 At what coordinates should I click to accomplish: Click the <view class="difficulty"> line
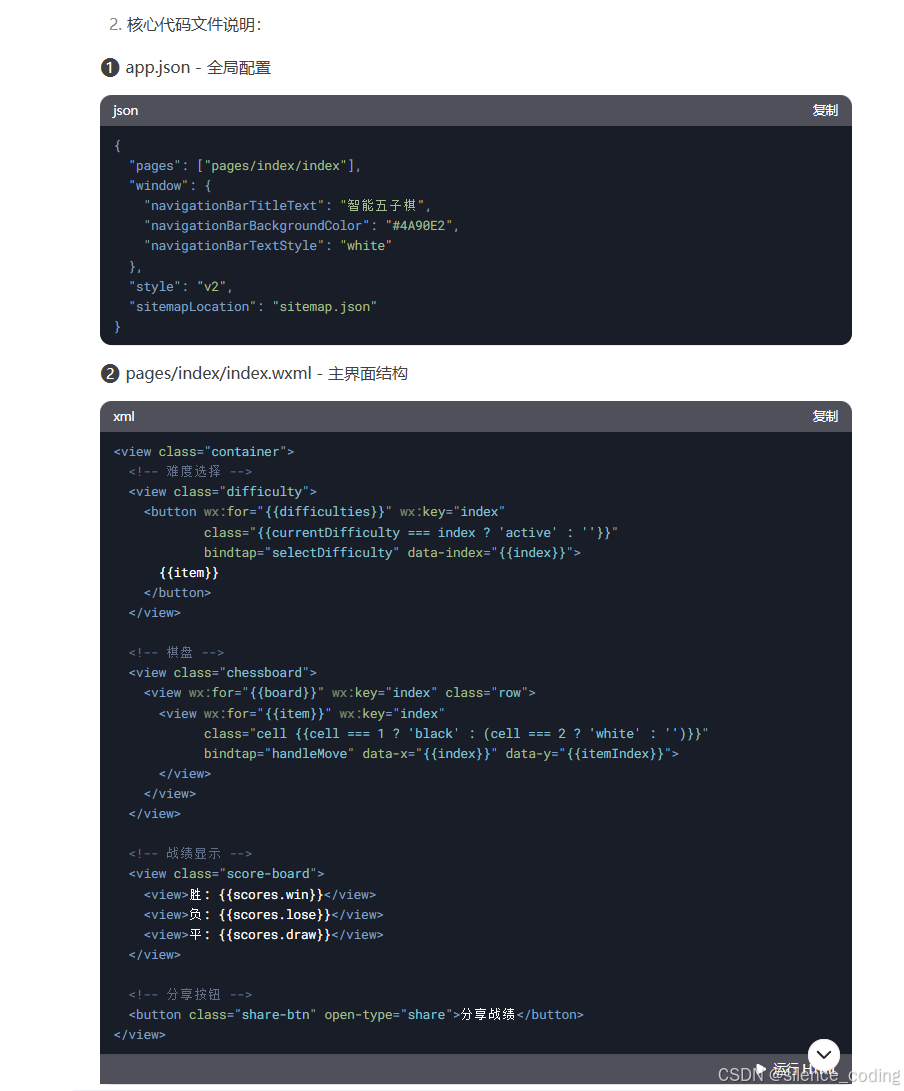click(x=223, y=492)
